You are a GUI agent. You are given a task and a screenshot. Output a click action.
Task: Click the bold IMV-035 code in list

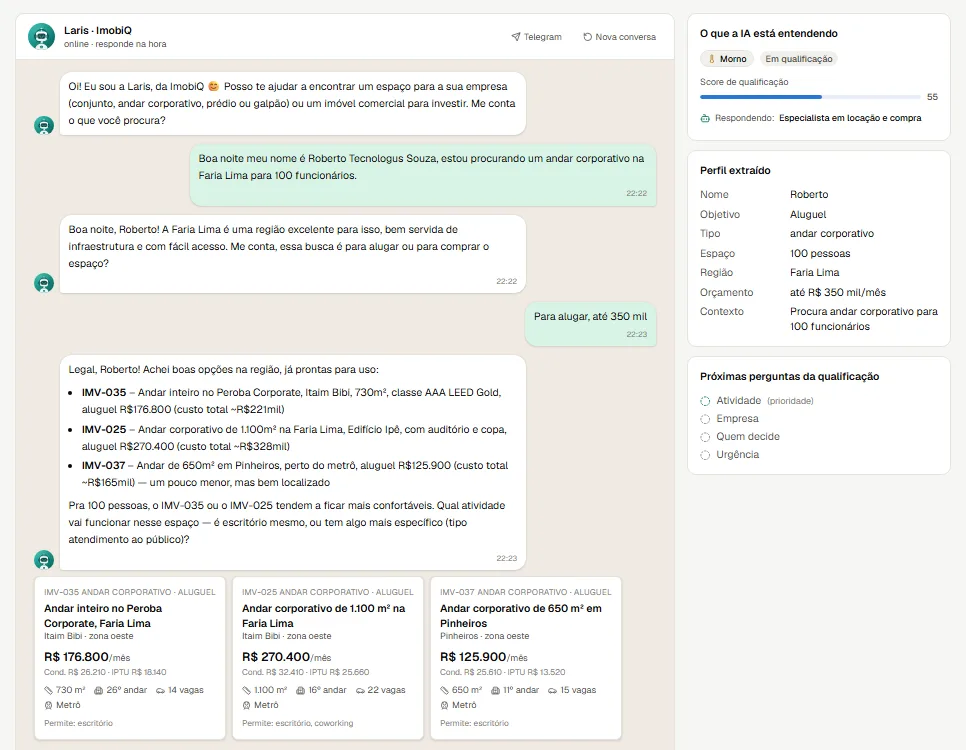[x=104, y=393]
